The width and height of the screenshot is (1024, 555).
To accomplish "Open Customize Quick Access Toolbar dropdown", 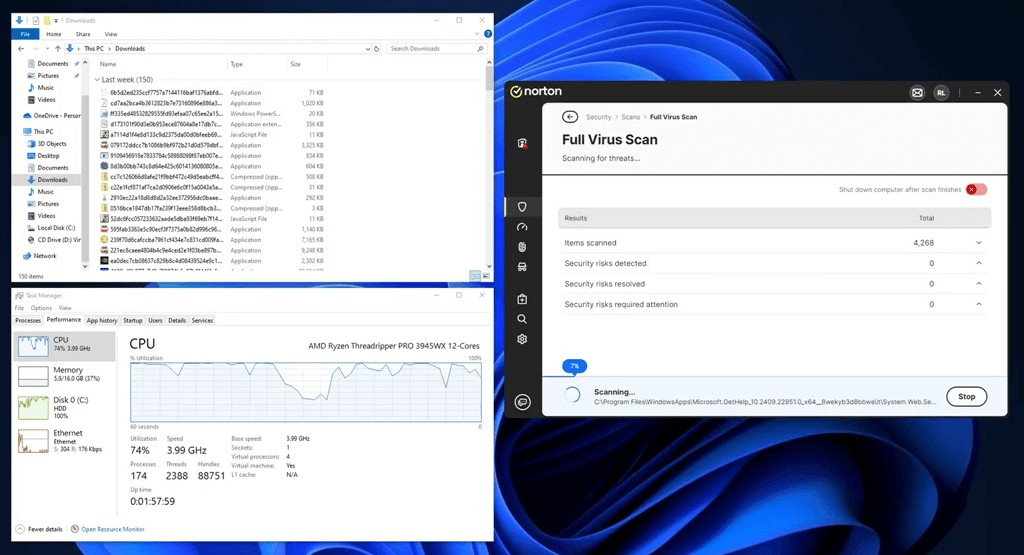I will click(x=56, y=21).
